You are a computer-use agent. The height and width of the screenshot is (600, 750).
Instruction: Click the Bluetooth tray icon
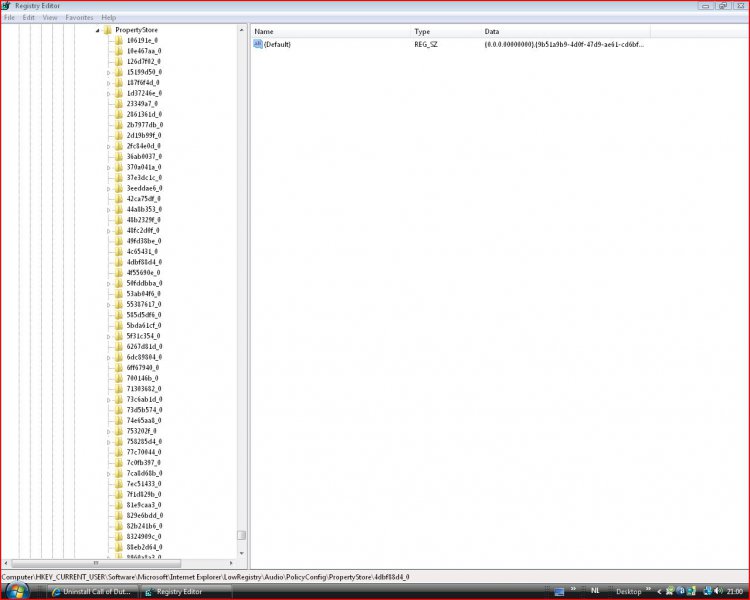(681, 591)
